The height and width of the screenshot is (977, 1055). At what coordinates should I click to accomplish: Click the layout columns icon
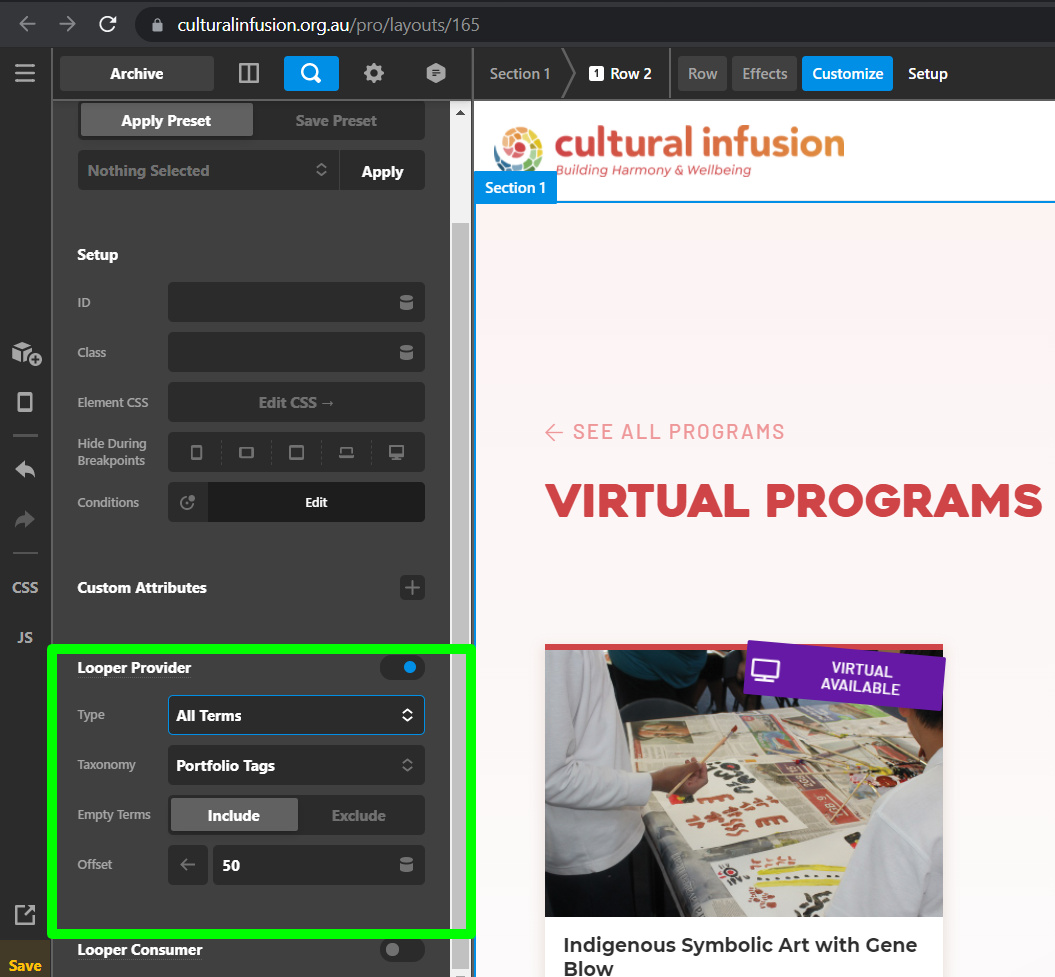coord(249,73)
